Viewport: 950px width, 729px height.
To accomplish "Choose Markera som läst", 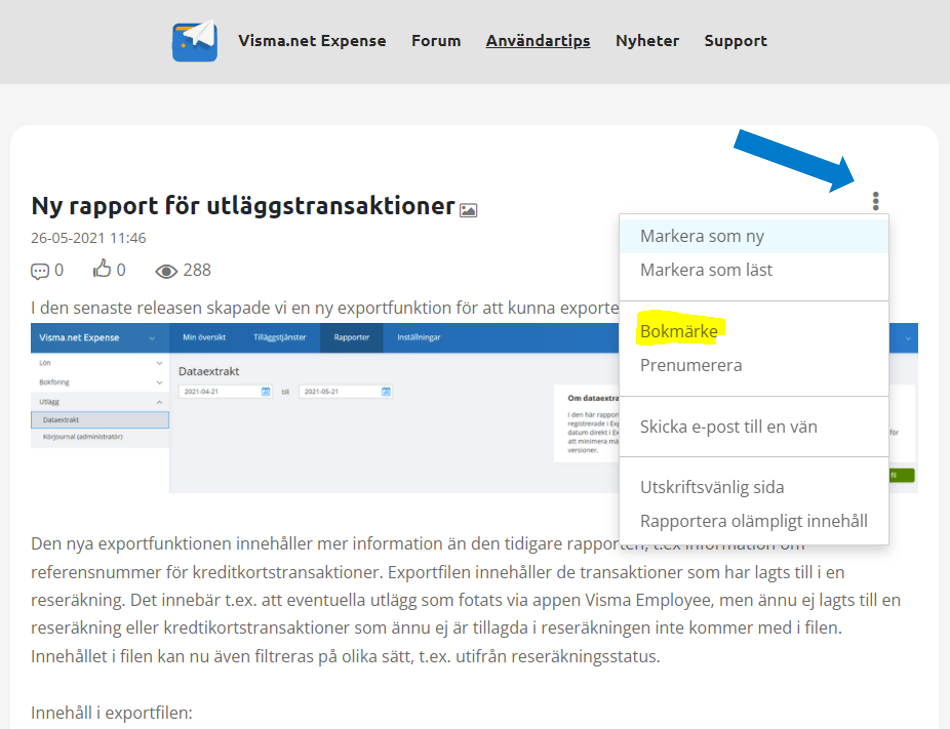I will tap(754, 270).
